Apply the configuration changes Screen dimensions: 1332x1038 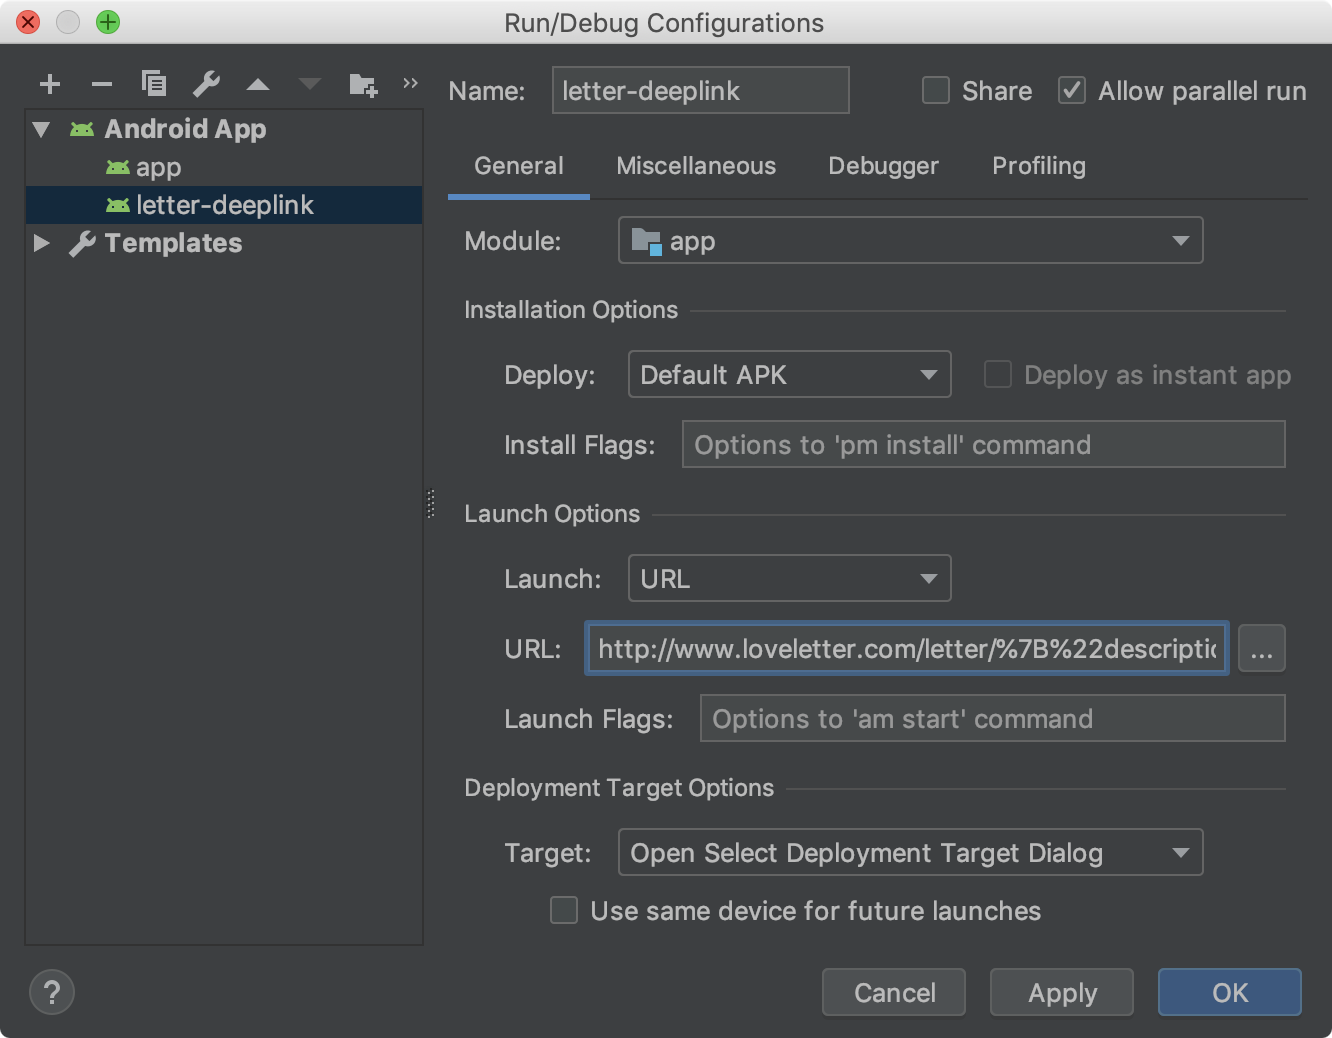pyautogui.click(x=1061, y=992)
